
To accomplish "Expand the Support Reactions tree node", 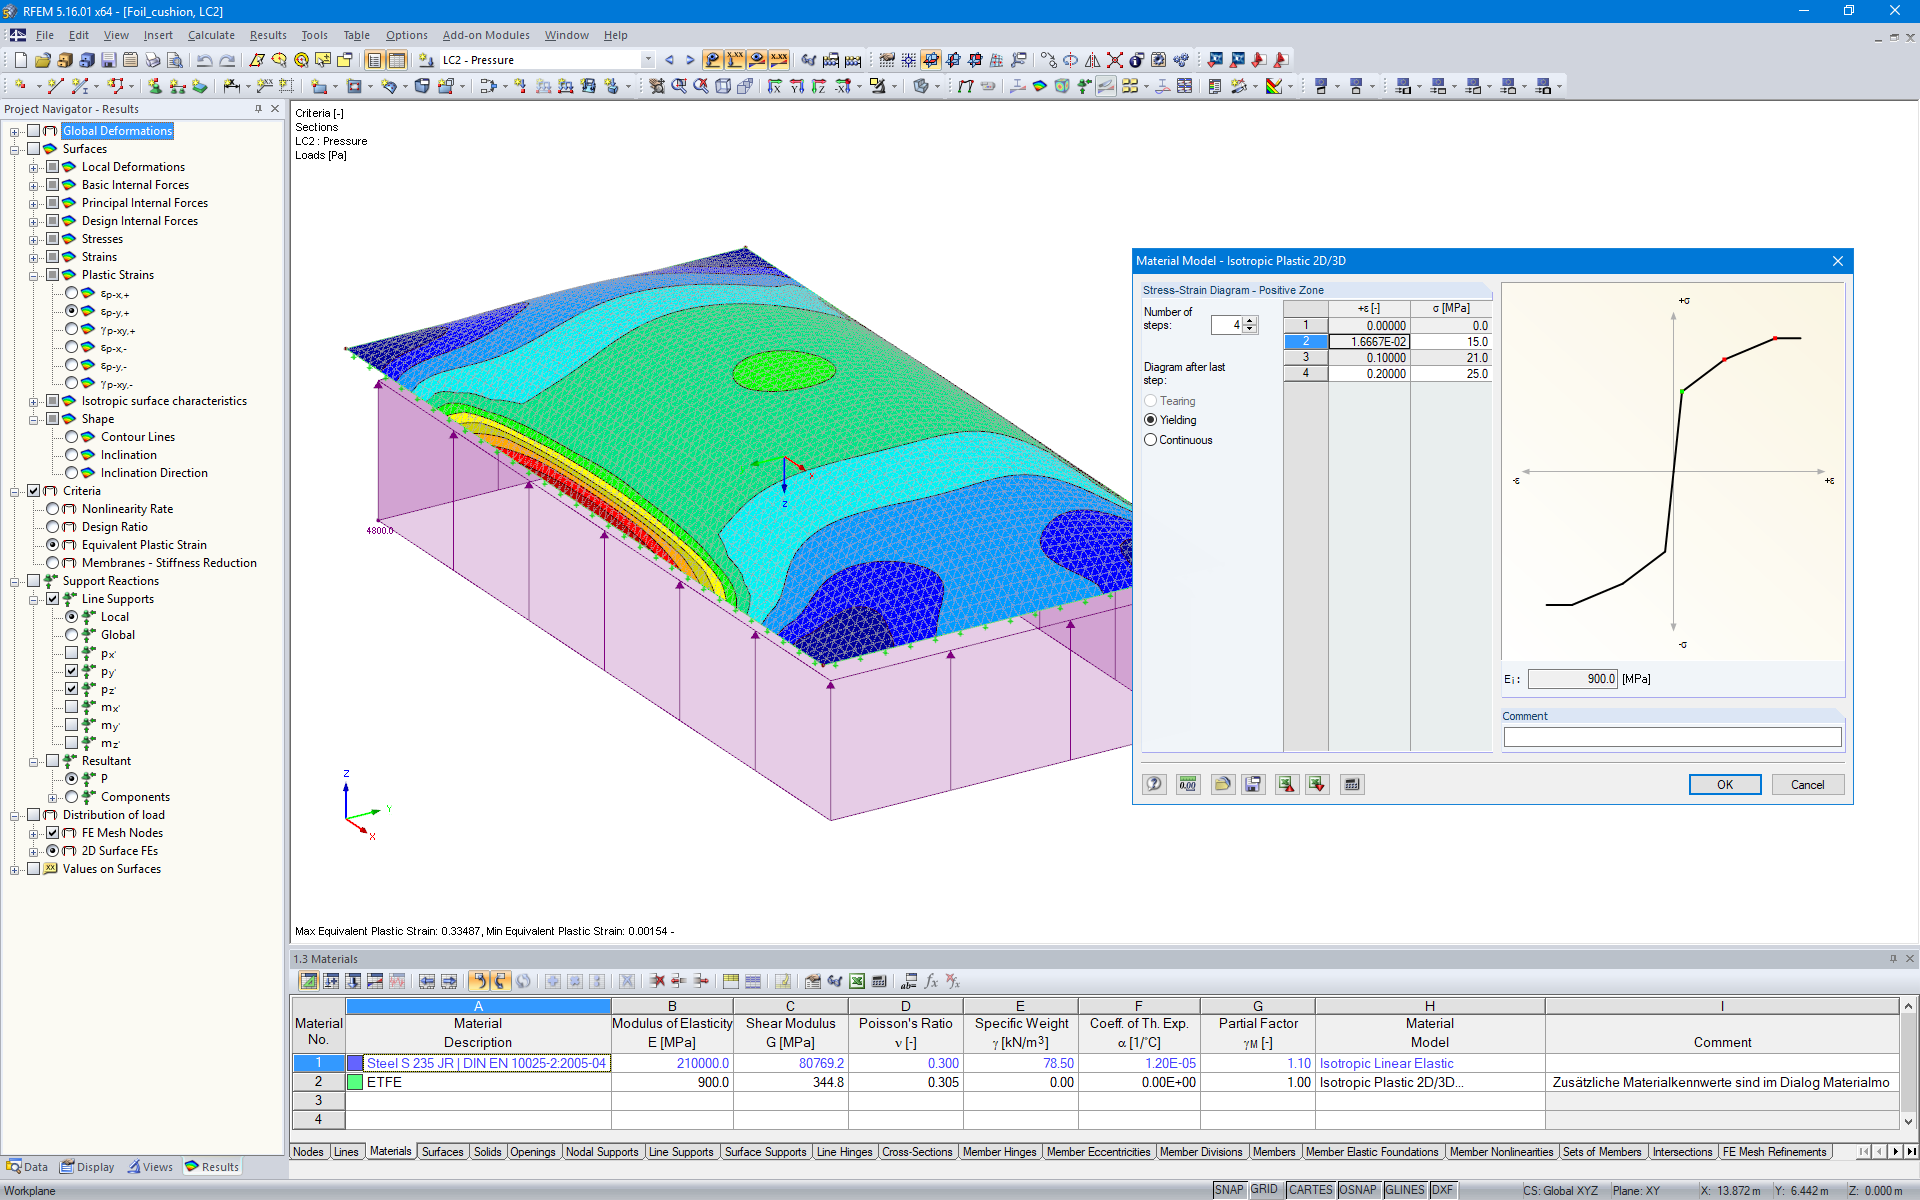I will tap(12, 579).
